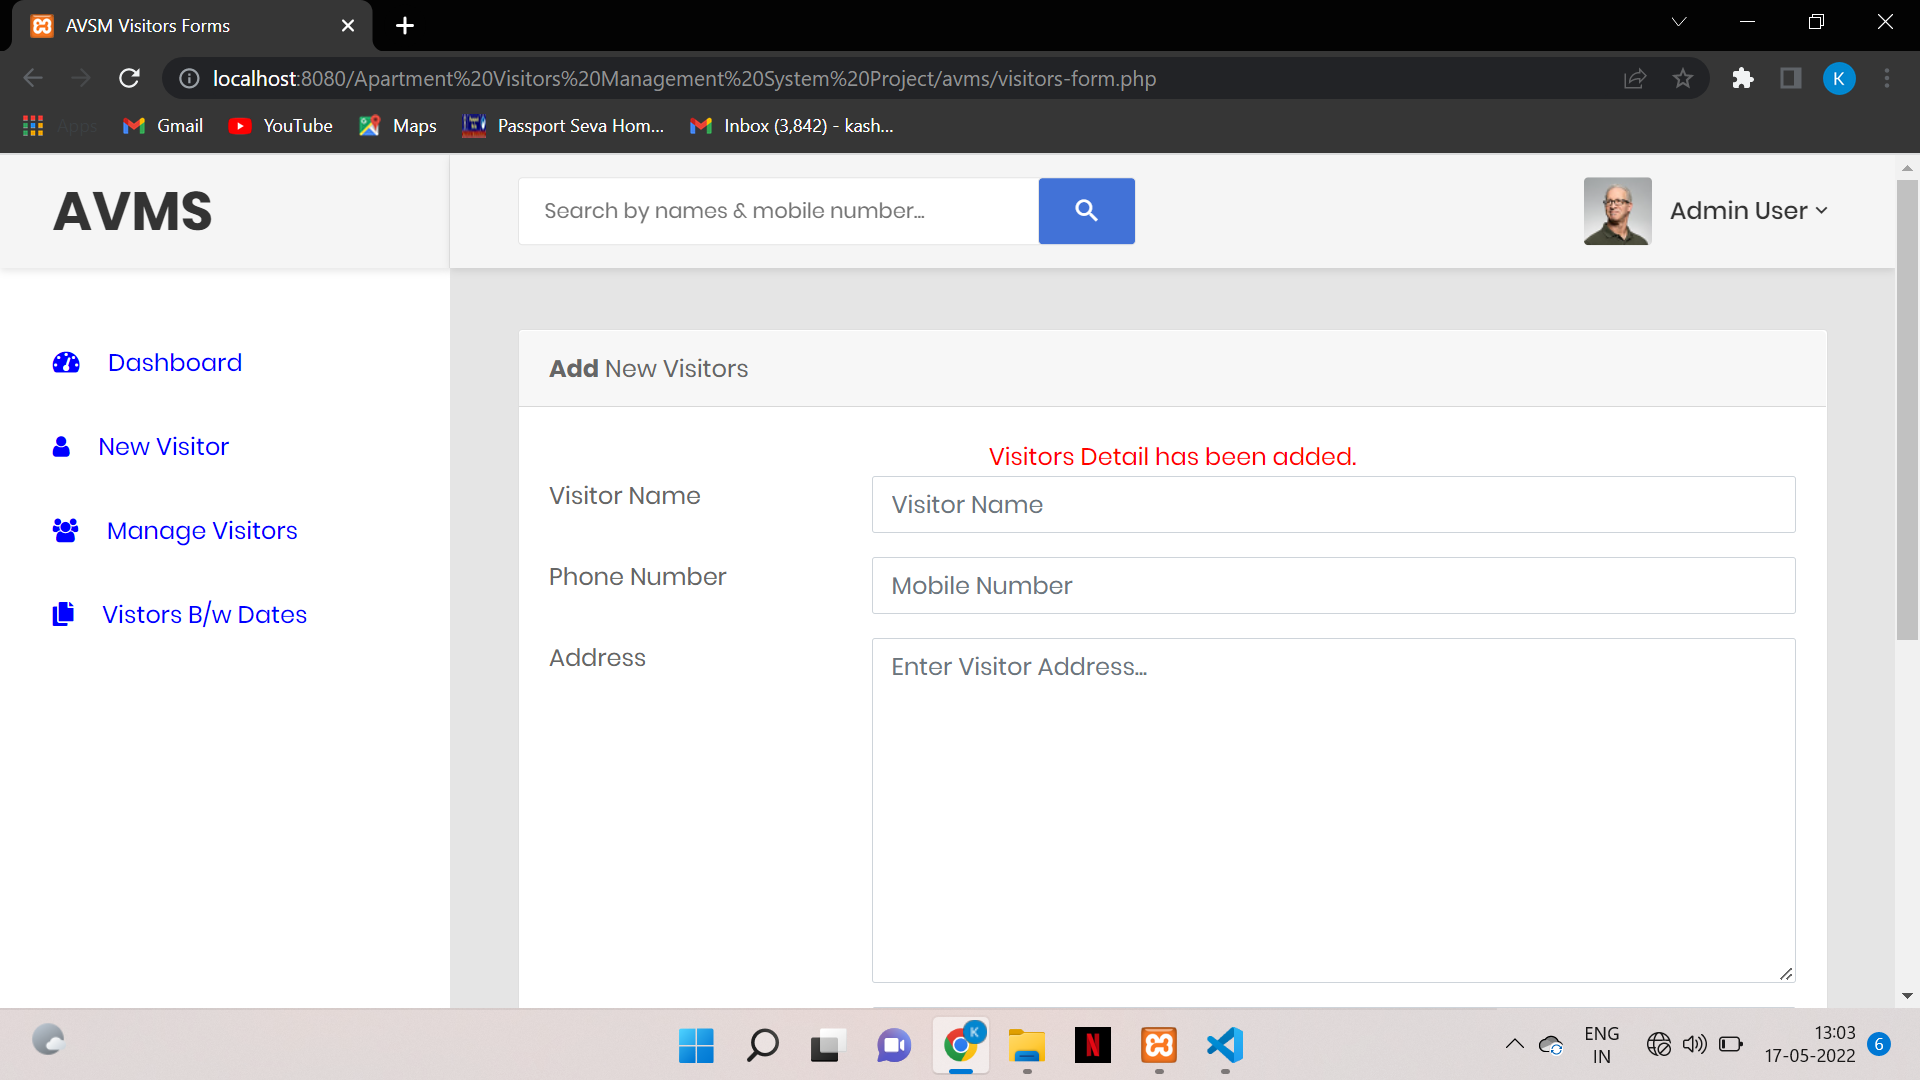
Task: Click the Vistors B/w Dates documents icon
Action: (63, 614)
